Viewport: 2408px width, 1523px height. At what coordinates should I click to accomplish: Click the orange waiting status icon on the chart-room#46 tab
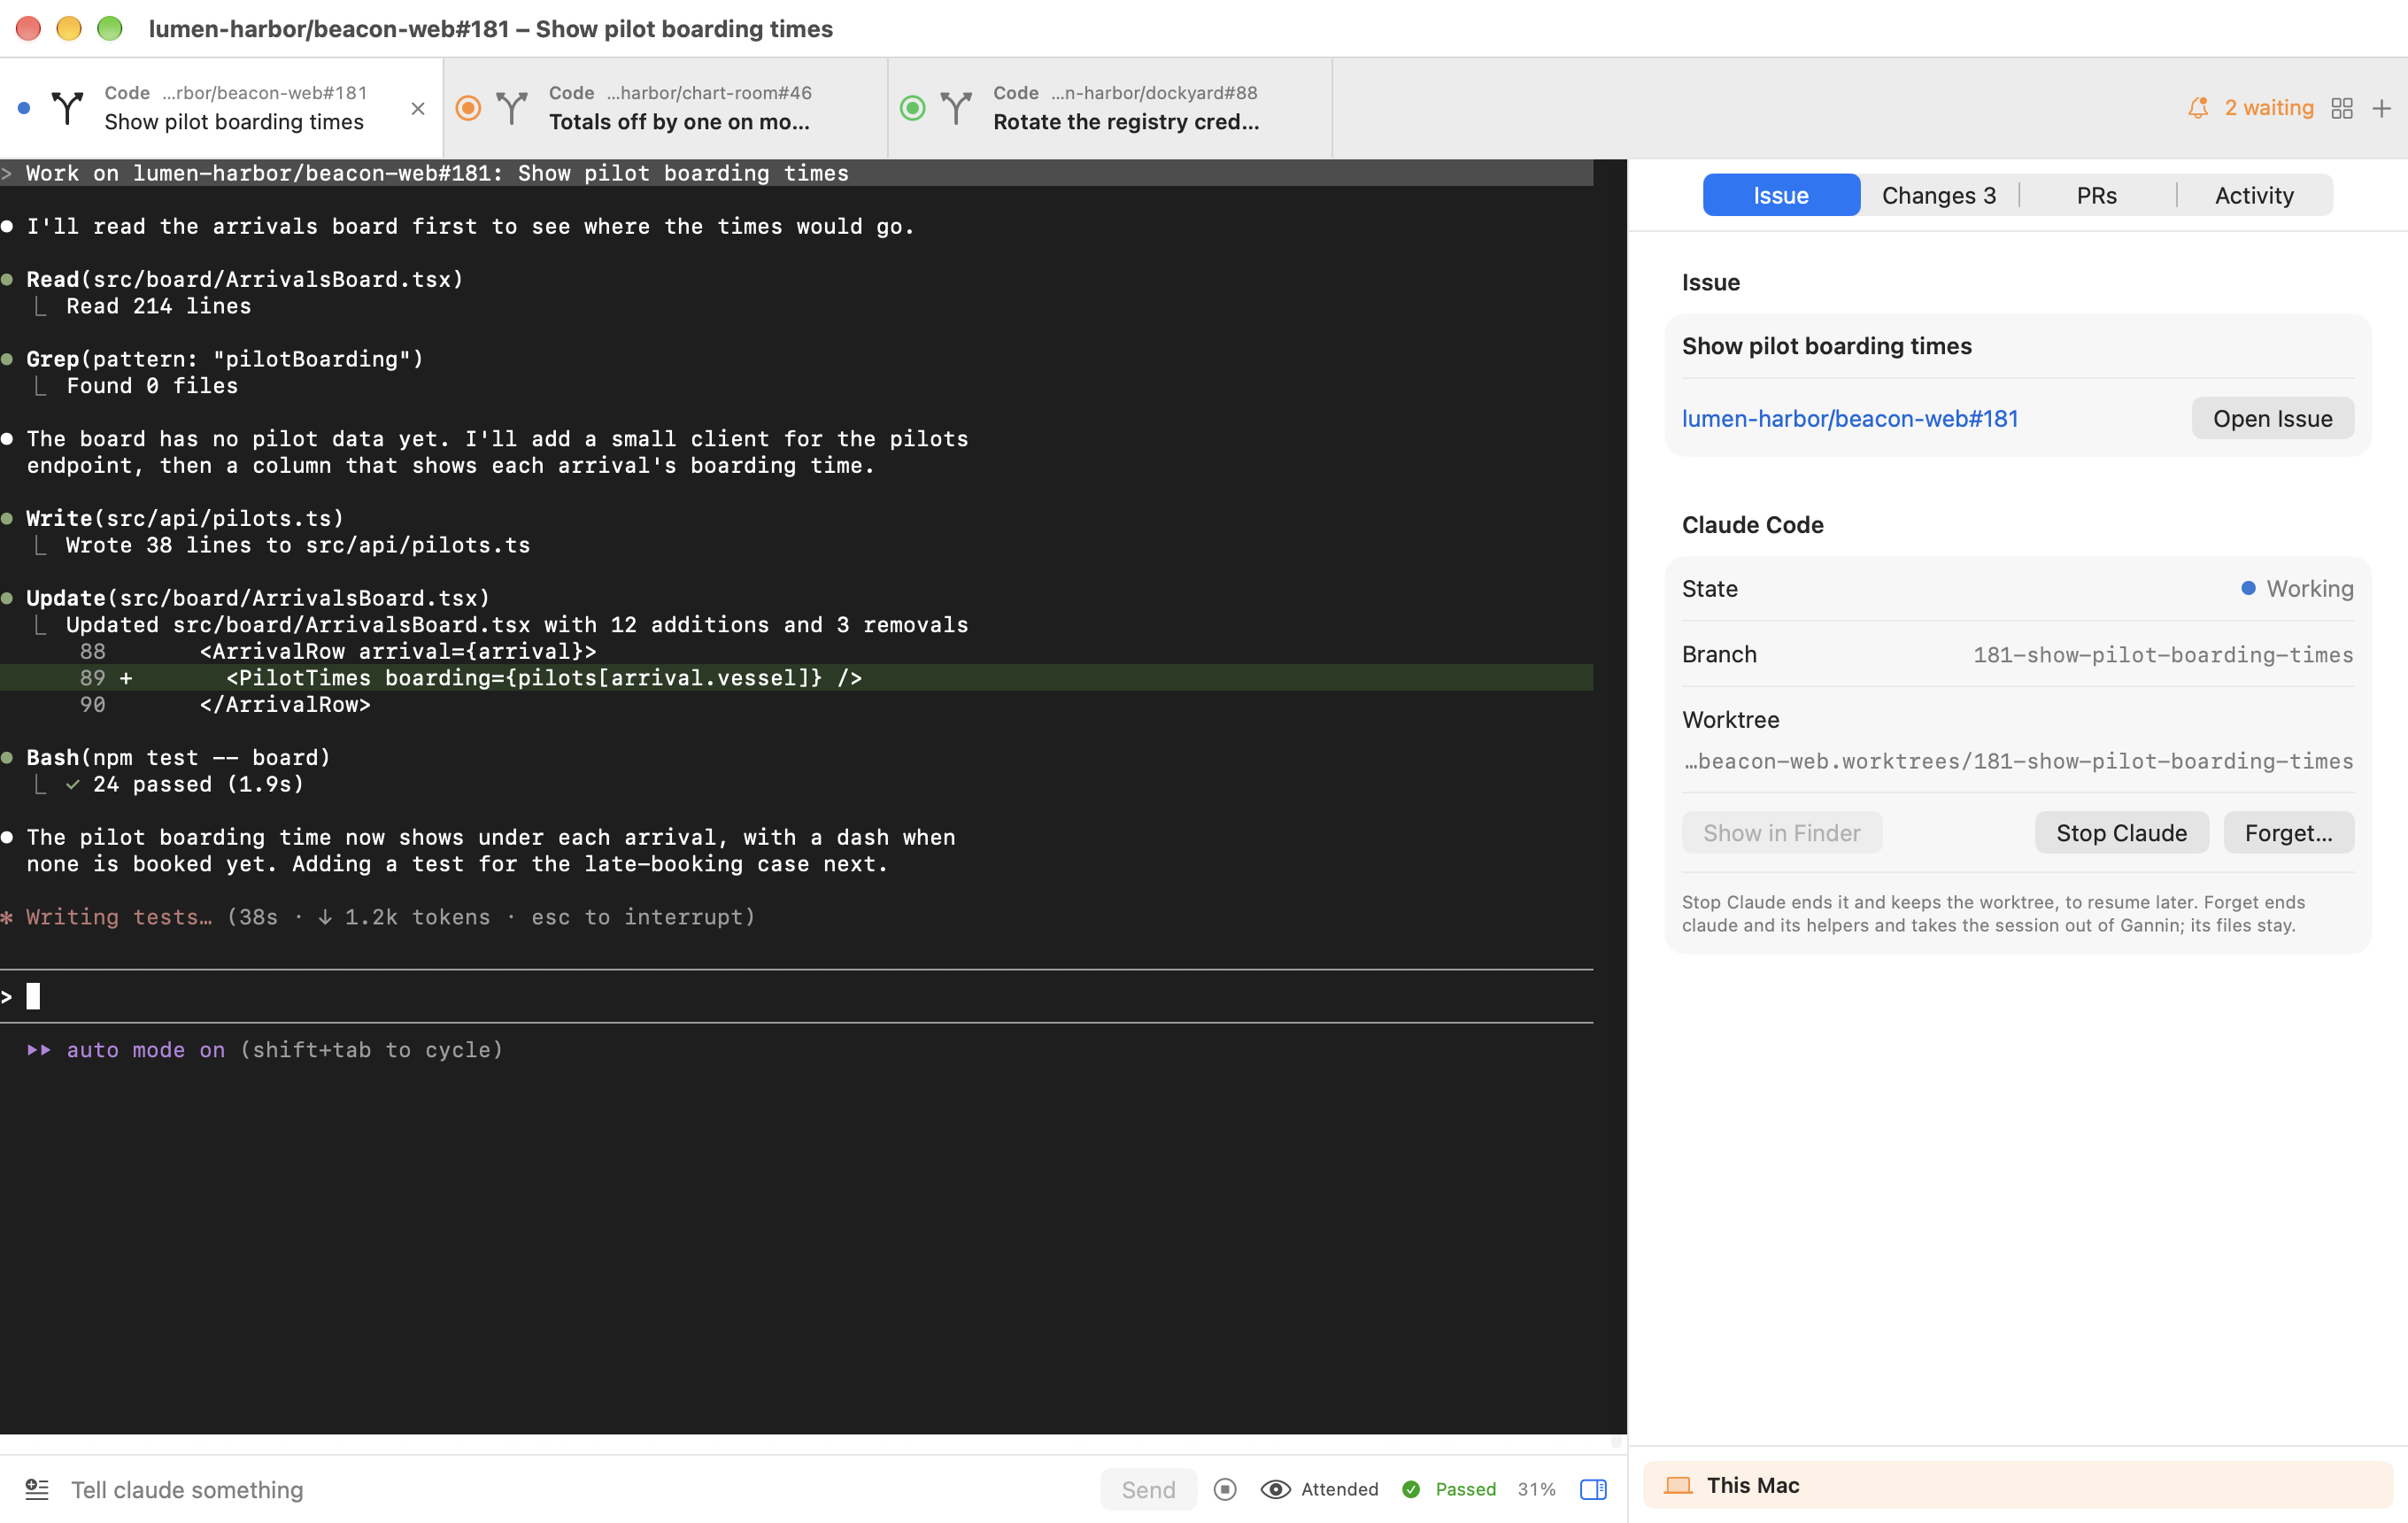468,107
